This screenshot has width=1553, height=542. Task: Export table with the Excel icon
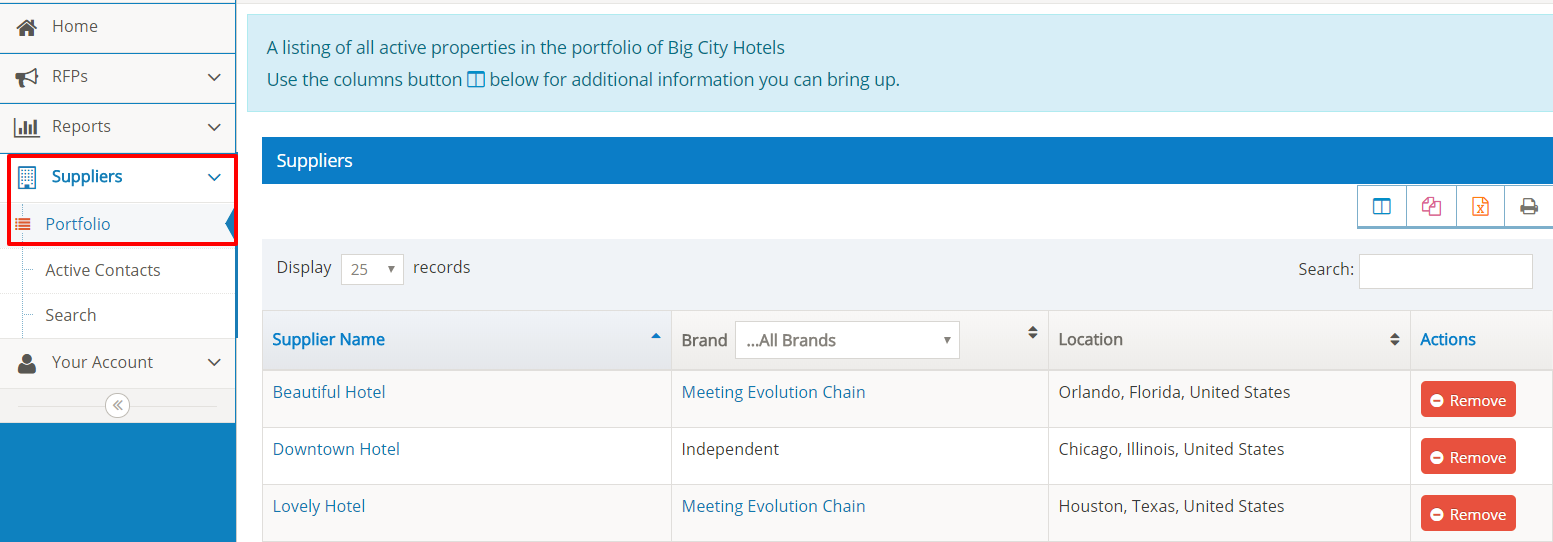click(1480, 207)
